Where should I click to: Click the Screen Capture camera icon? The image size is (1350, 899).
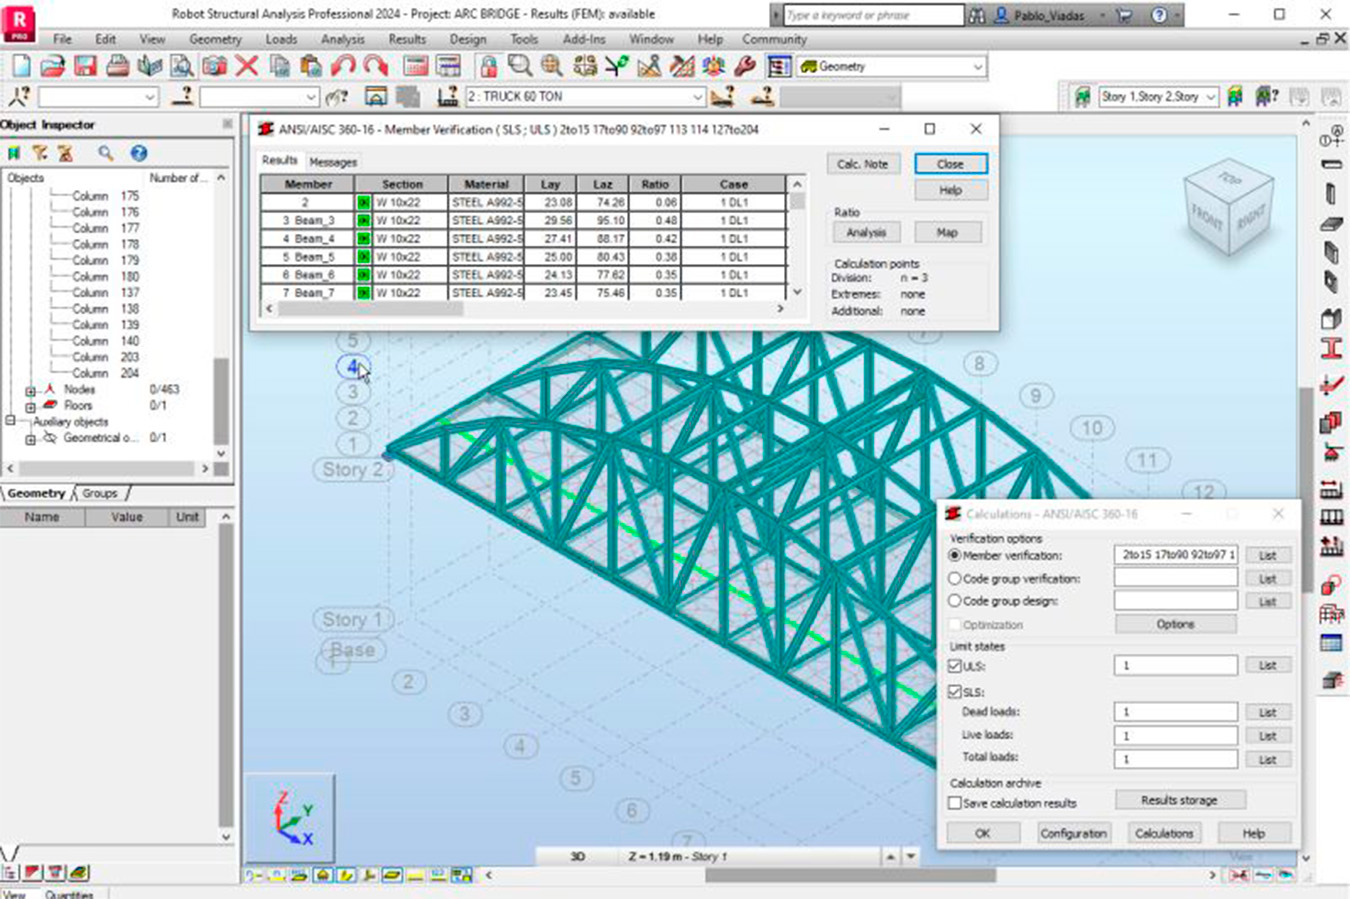click(x=214, y=67)
